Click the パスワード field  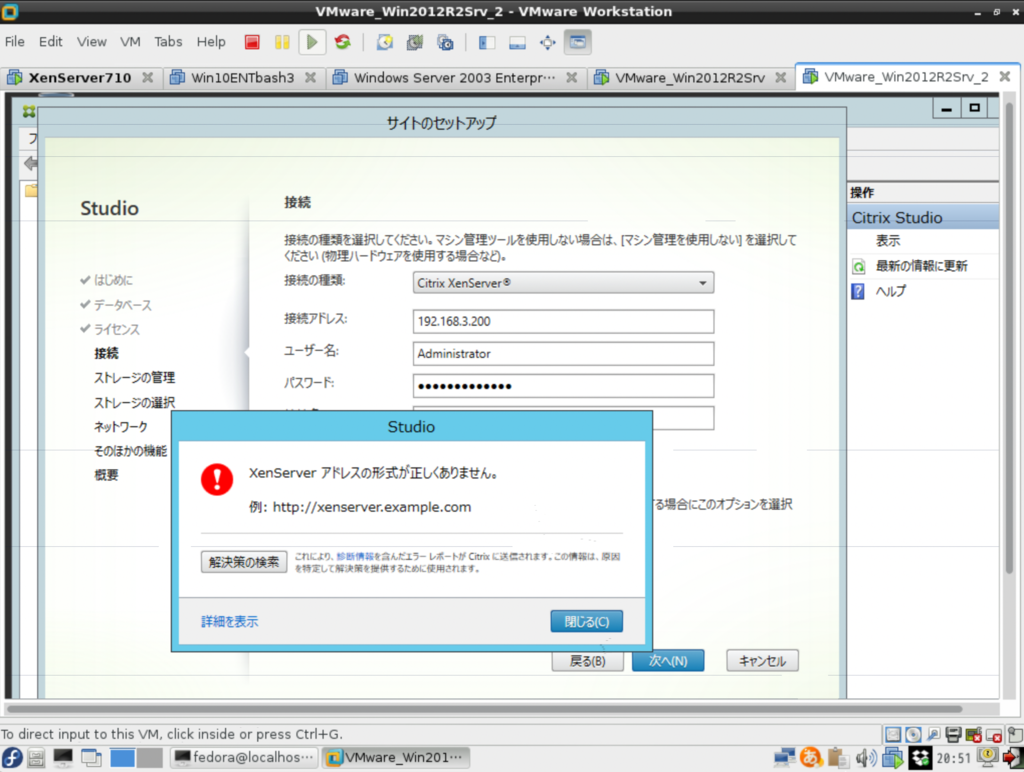click(x=563, y=386)
